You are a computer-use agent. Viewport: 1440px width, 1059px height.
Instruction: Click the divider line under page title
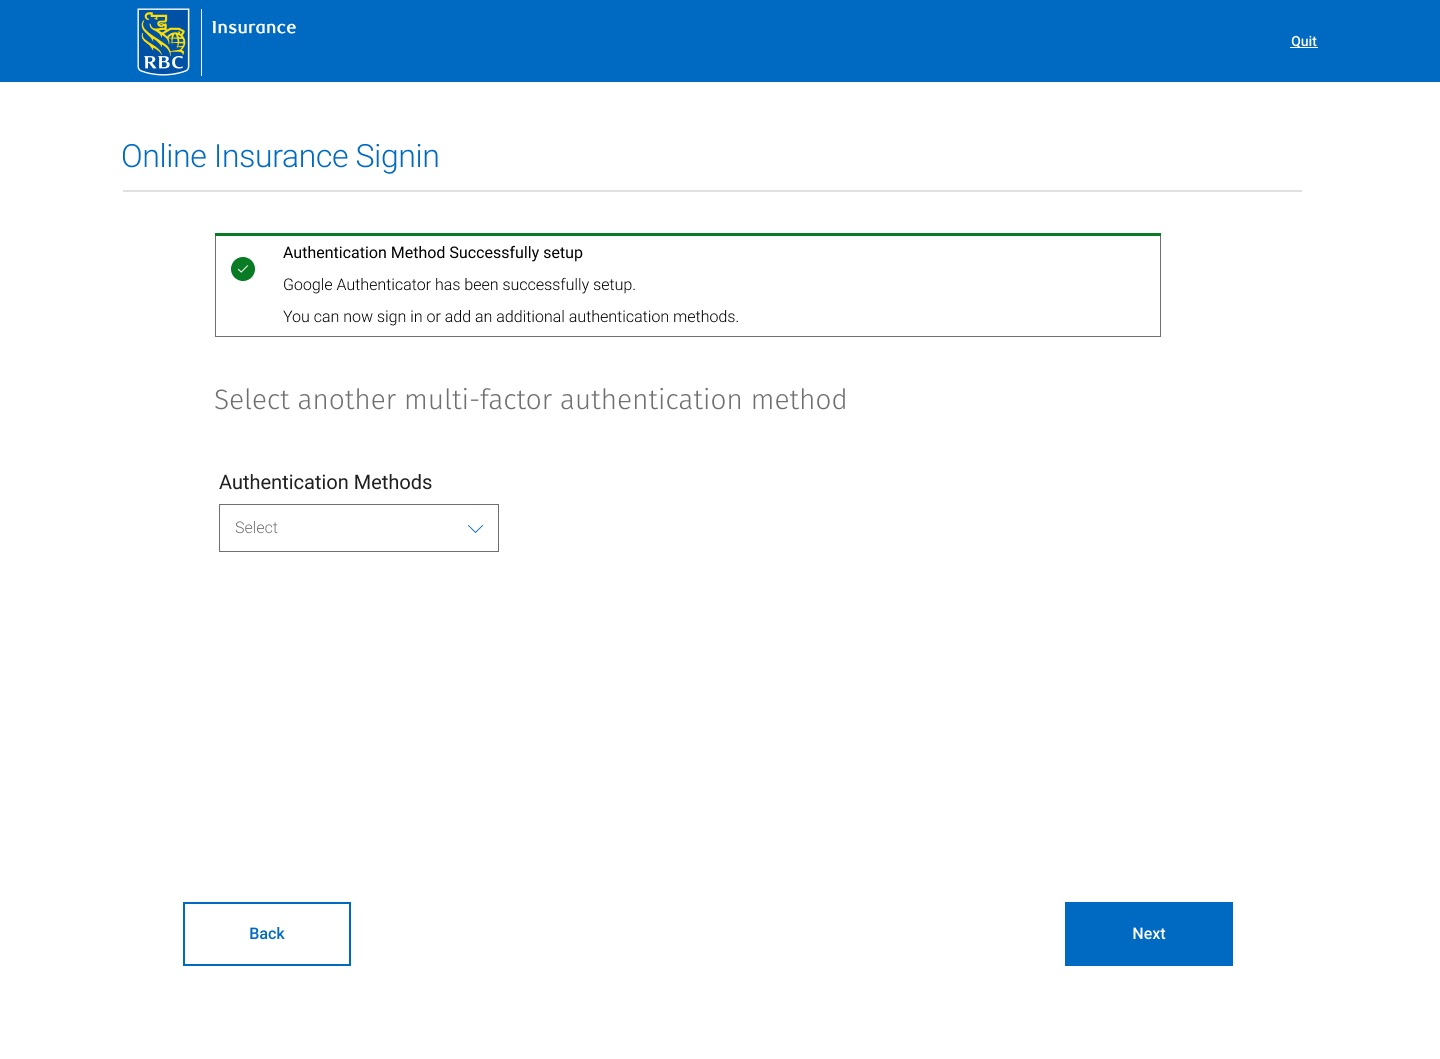[x=712, y=191]
